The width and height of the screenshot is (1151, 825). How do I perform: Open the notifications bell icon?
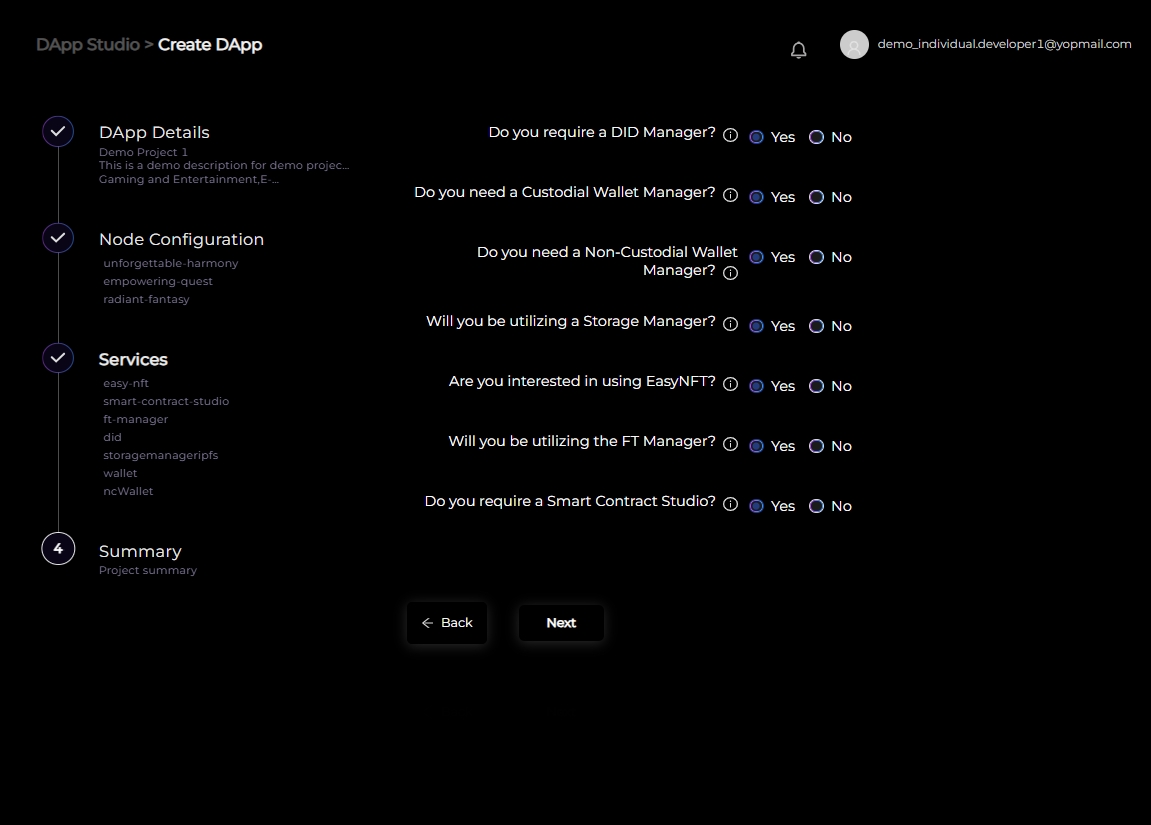point(798,50)
